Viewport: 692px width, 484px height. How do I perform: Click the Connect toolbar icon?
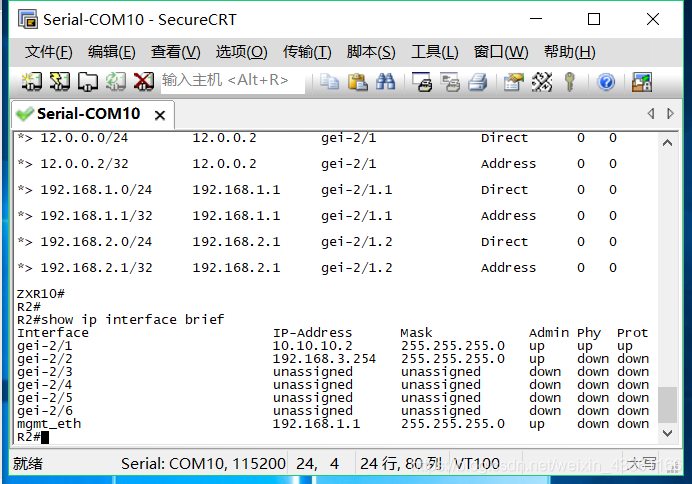pyautogui.click(x=31, y=82)
